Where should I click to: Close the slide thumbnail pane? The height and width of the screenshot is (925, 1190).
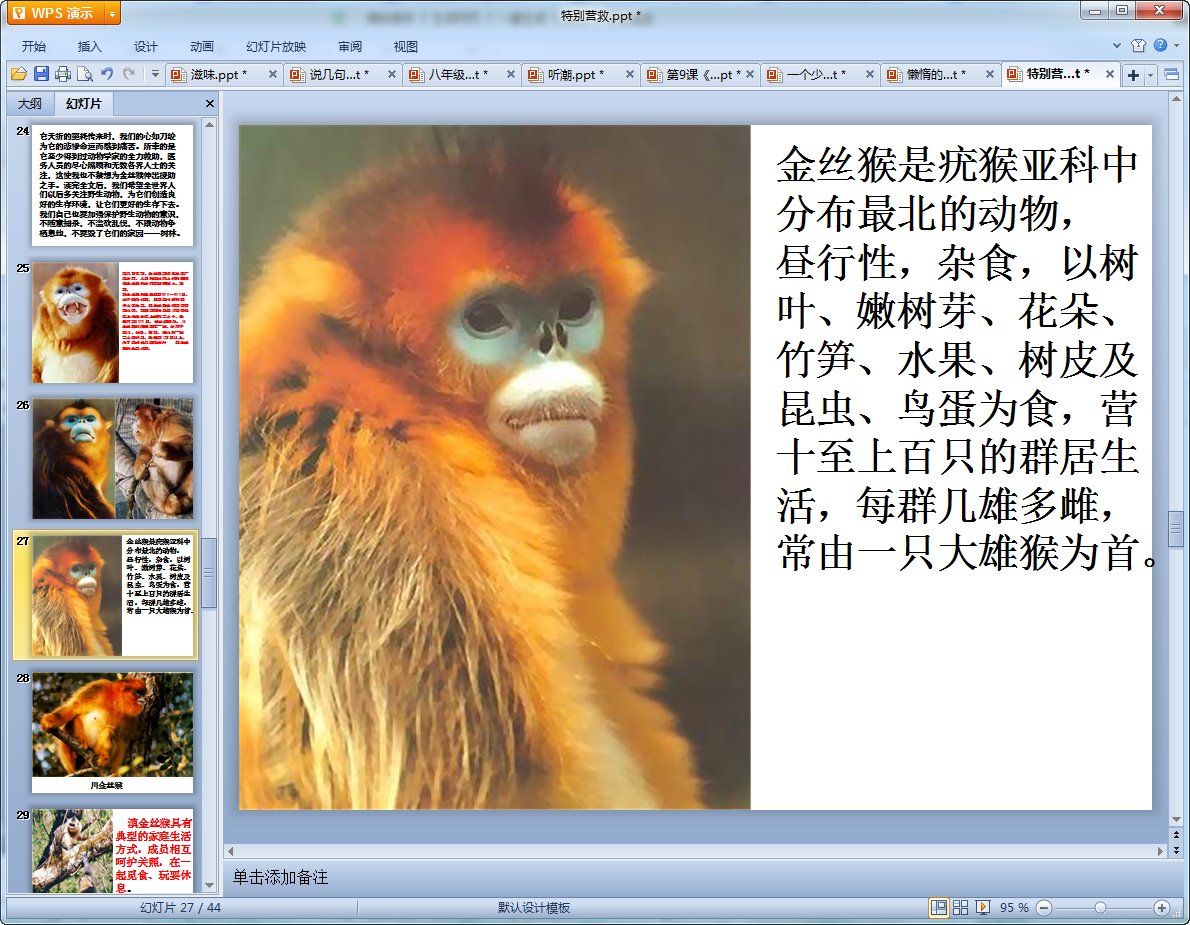click(x=209, y=103)
